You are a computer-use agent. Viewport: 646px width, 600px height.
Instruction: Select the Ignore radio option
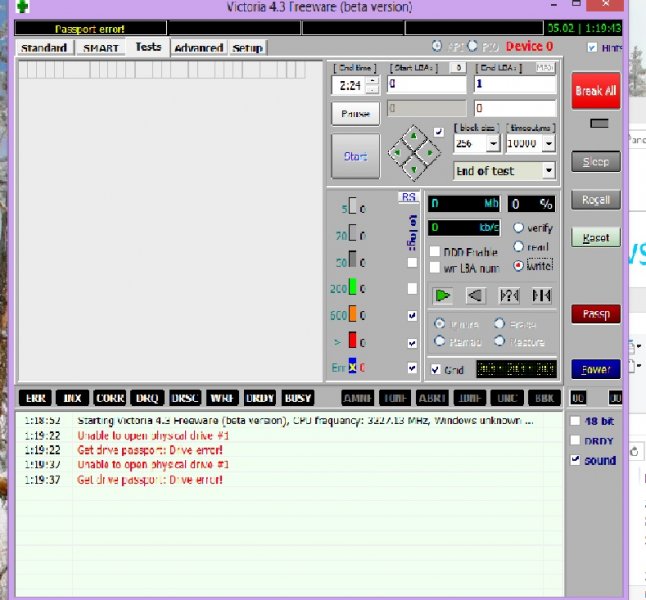(x=440, y=323)
